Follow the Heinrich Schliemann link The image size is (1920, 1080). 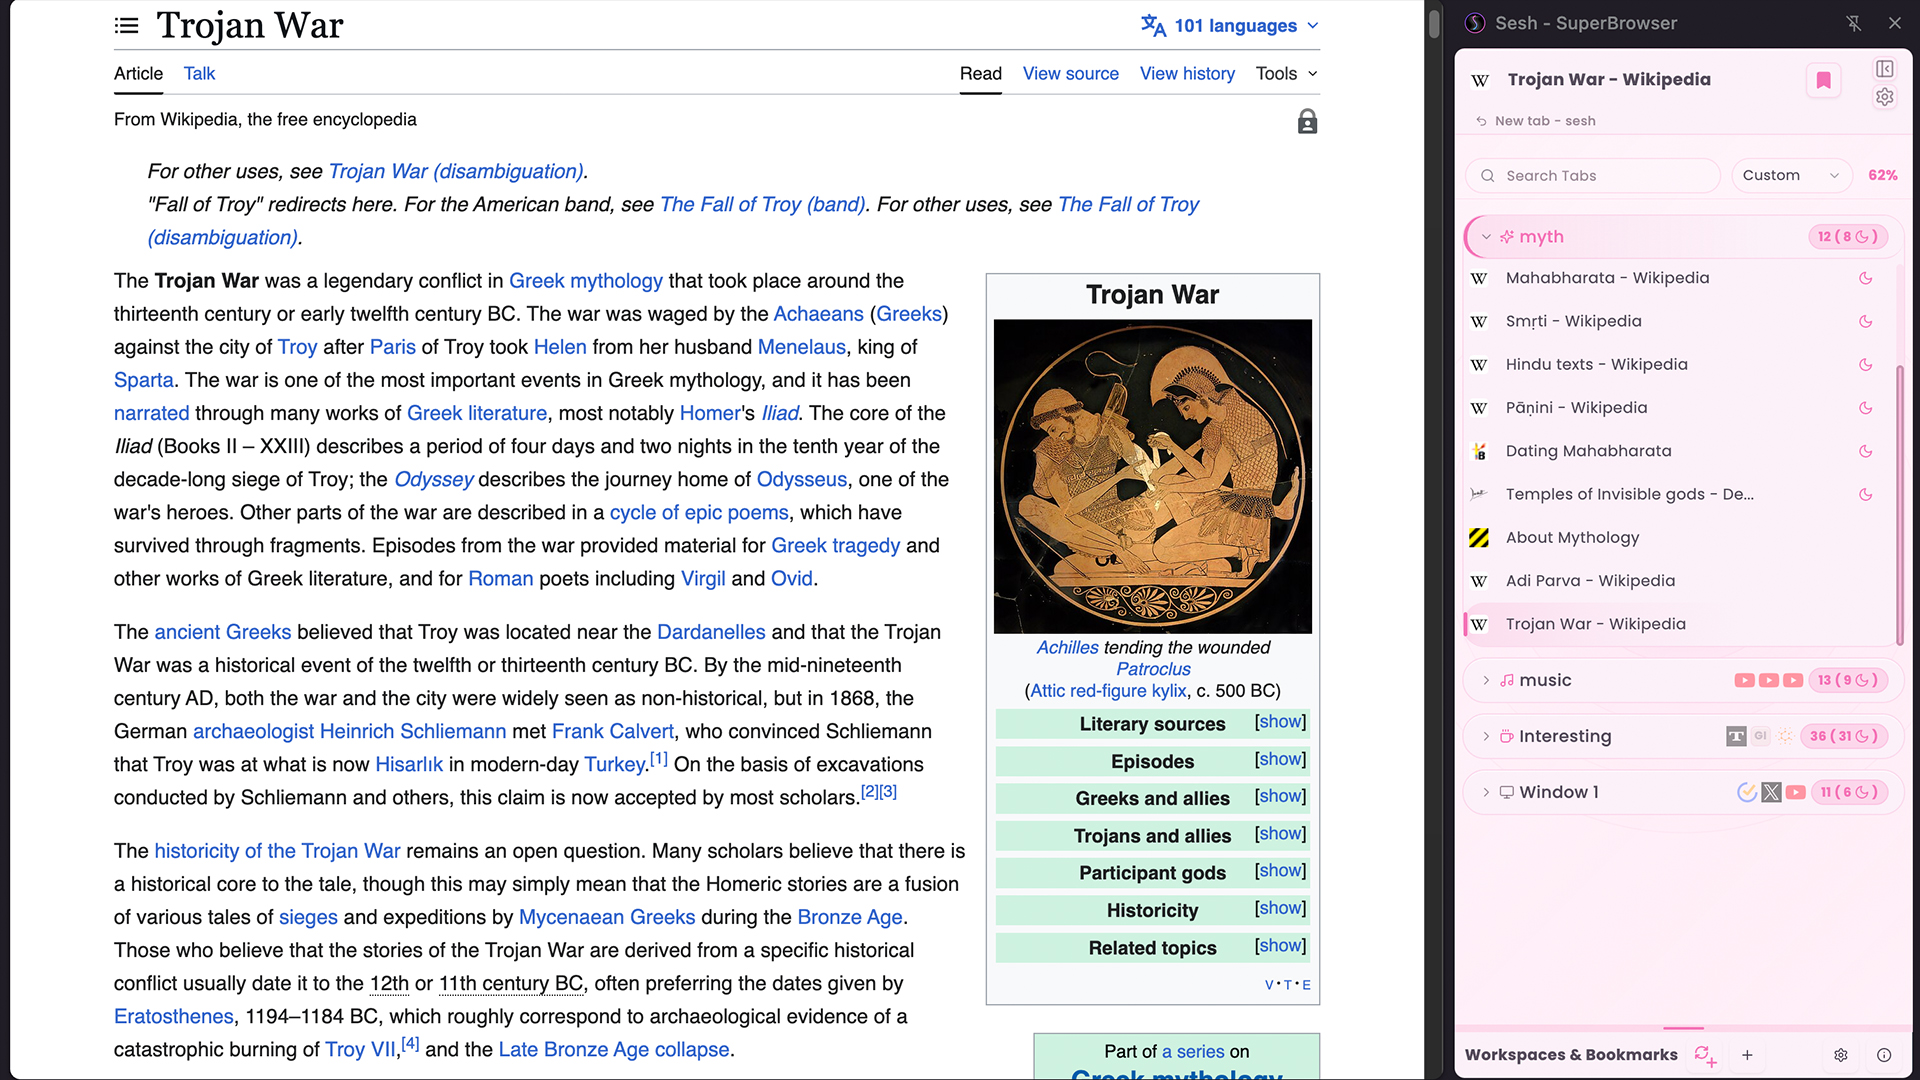pos(413,731)
